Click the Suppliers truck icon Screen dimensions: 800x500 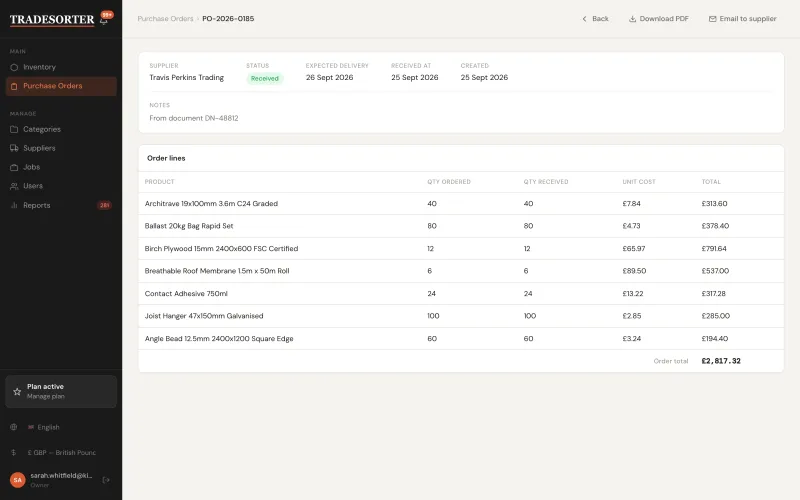(x=14, y=148)
